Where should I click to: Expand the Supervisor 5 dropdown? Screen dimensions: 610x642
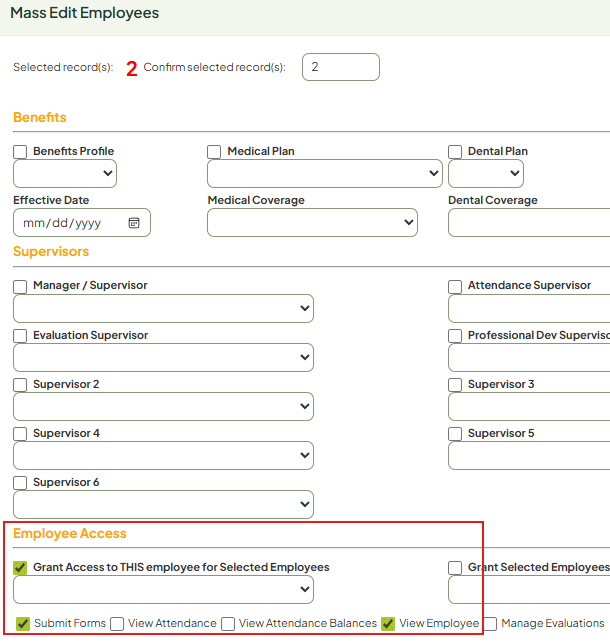pyautogui.click(x=529, y=455)
